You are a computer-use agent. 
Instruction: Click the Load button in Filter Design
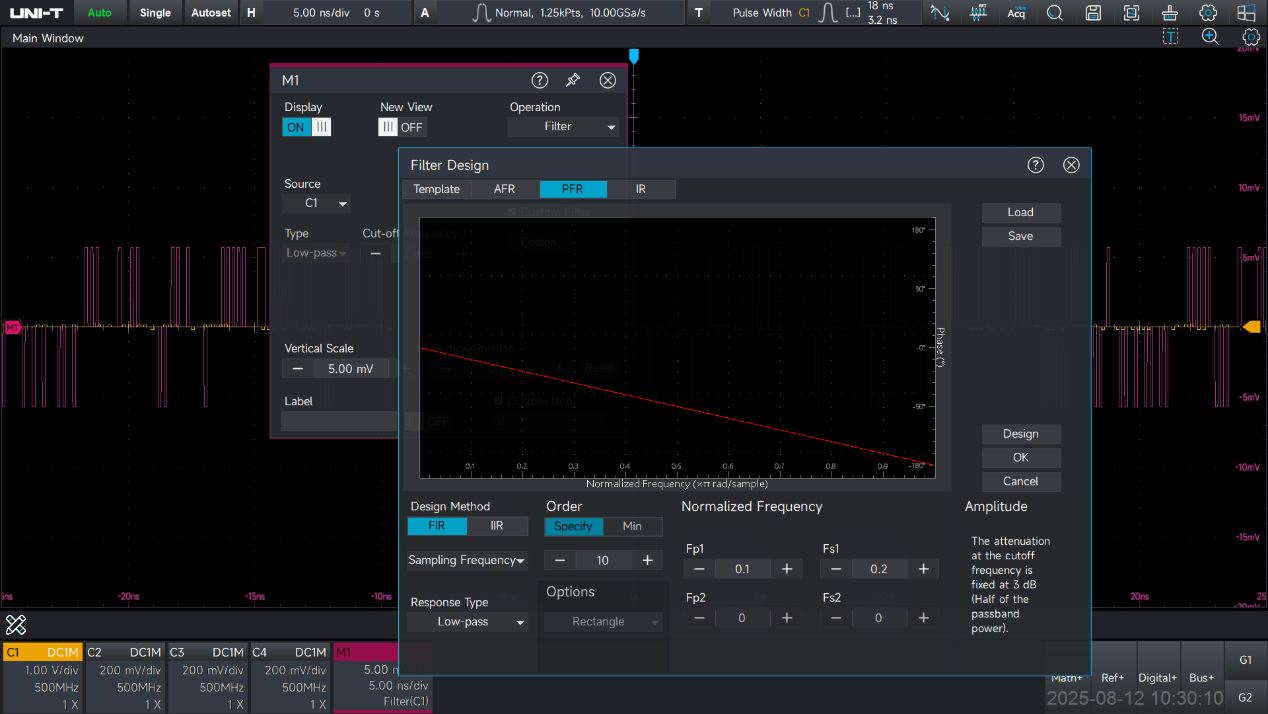point(1020,212)
